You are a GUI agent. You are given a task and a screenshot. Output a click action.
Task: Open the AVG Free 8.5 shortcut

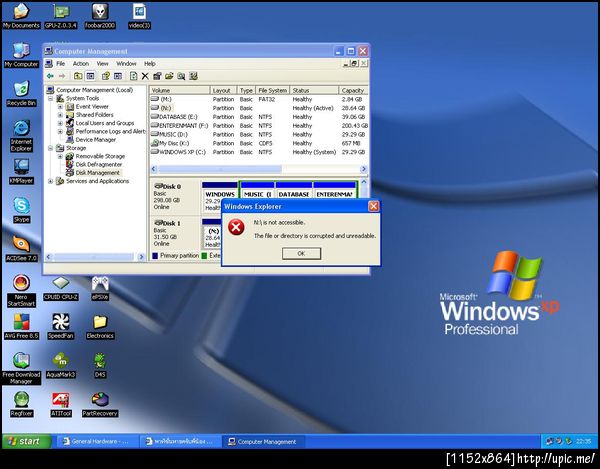(21, 326)
